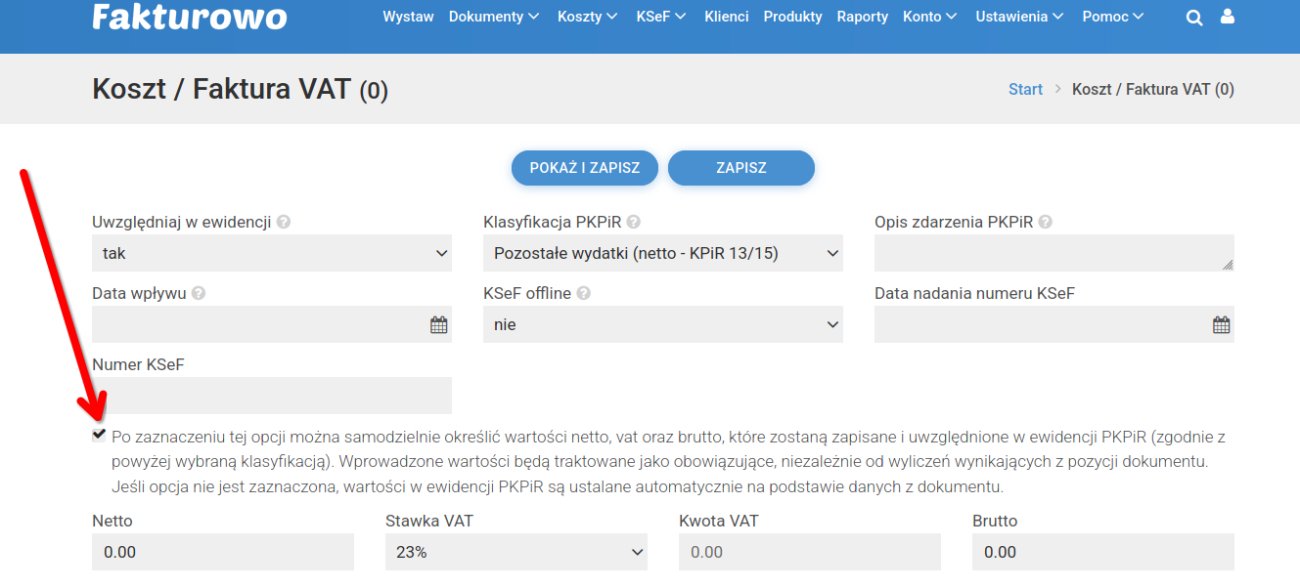Screen dimensions: 1300x588
Task: Open the Raporty menu
Action: pos(861,16)
